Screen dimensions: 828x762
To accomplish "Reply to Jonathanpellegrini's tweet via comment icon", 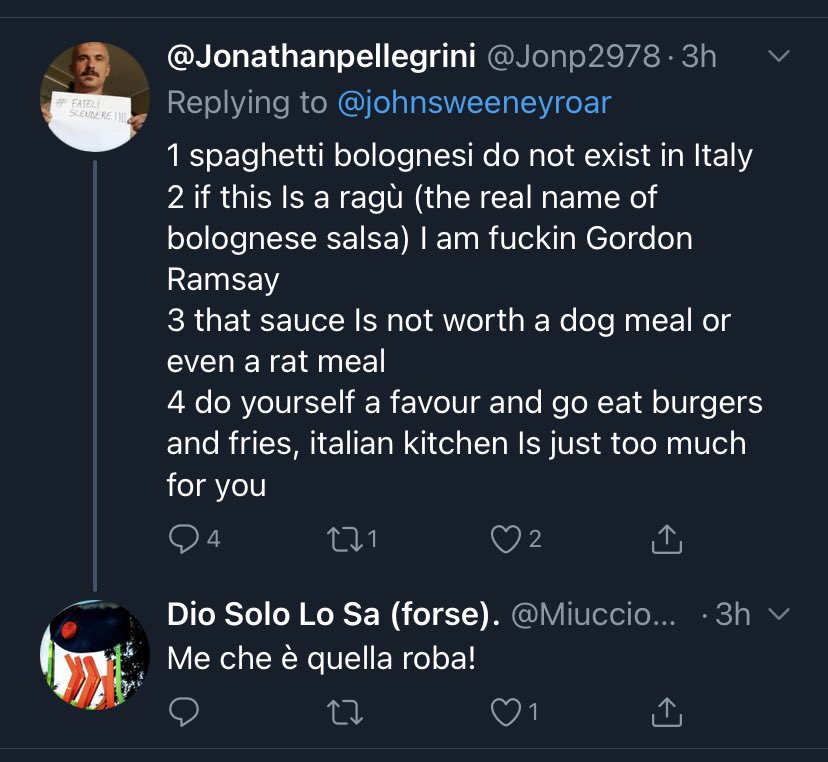I will tap(183, 540).
